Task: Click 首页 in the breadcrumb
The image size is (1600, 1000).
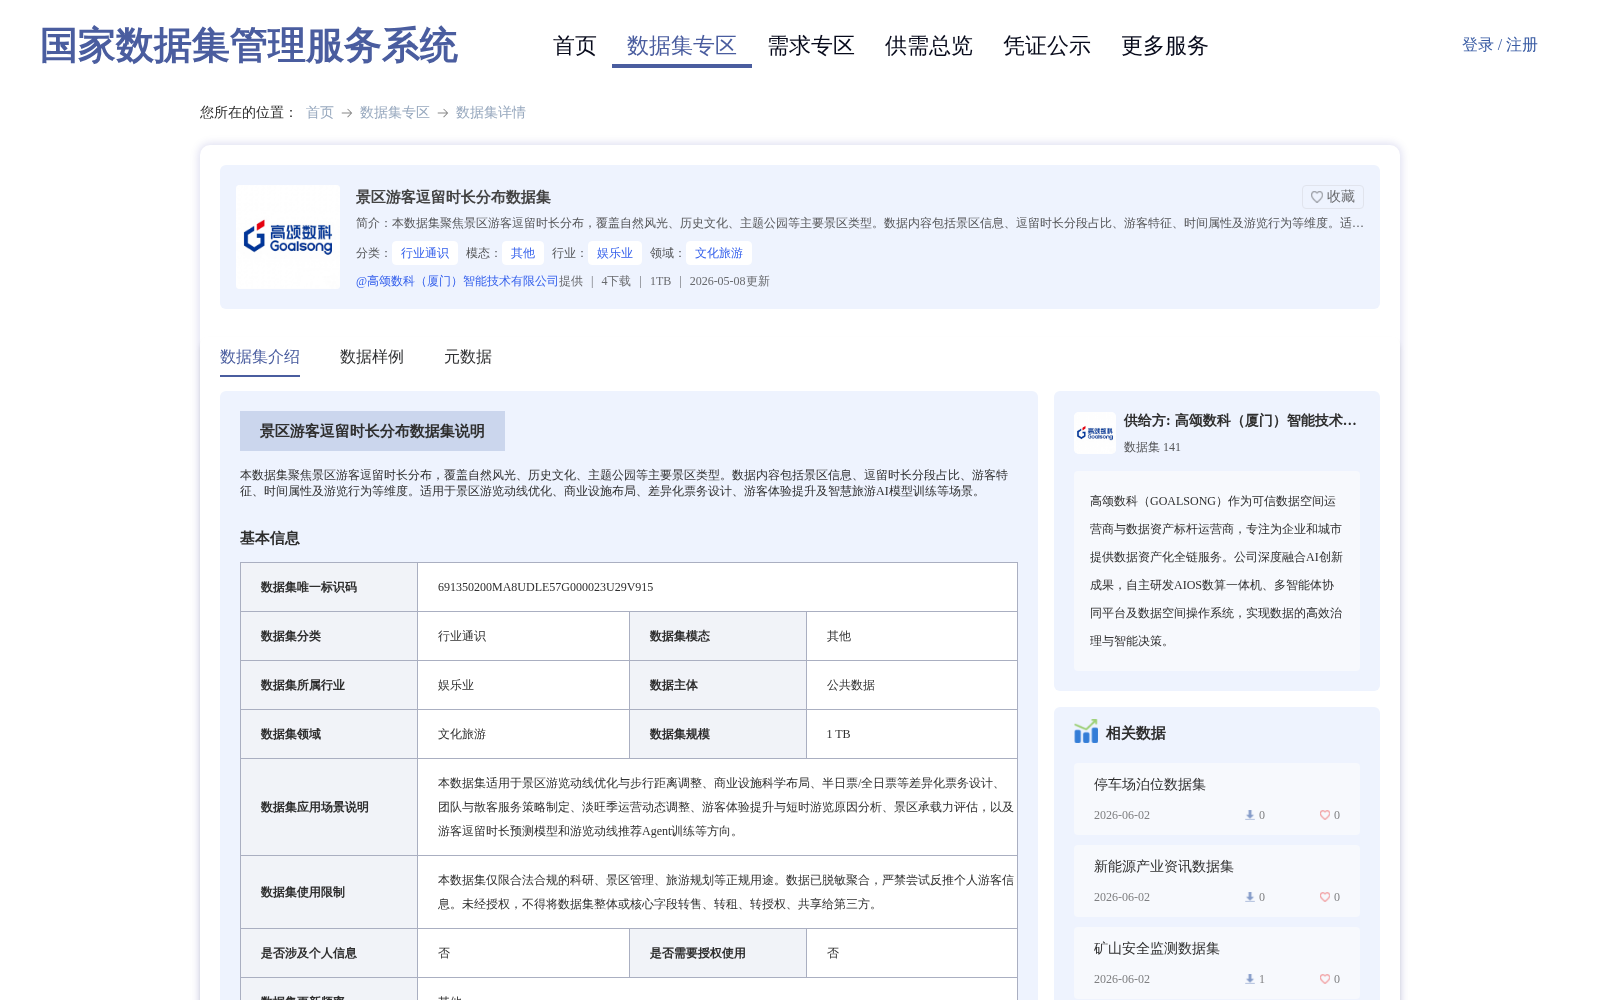Action: point(320,112)
